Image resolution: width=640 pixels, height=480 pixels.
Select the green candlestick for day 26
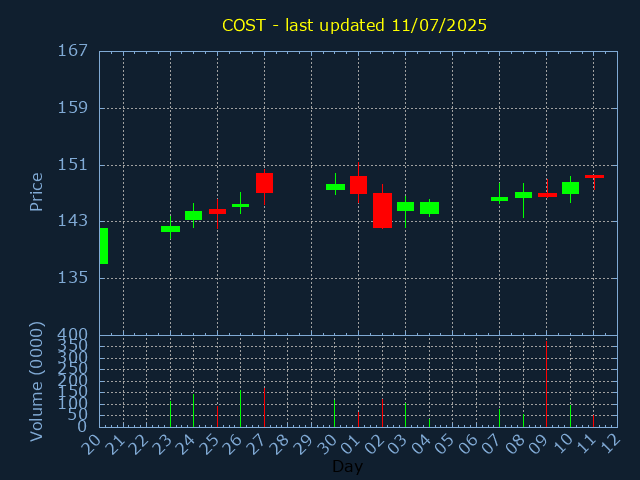(x=240, y=205)
